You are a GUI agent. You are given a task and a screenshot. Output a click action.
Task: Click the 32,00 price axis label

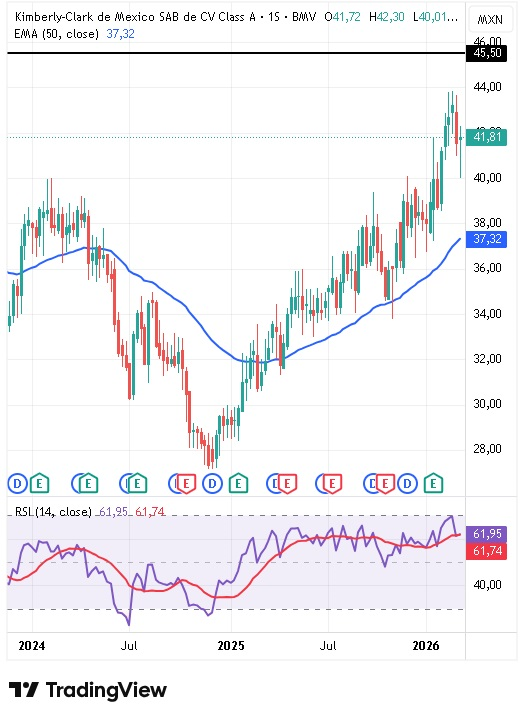487,359
